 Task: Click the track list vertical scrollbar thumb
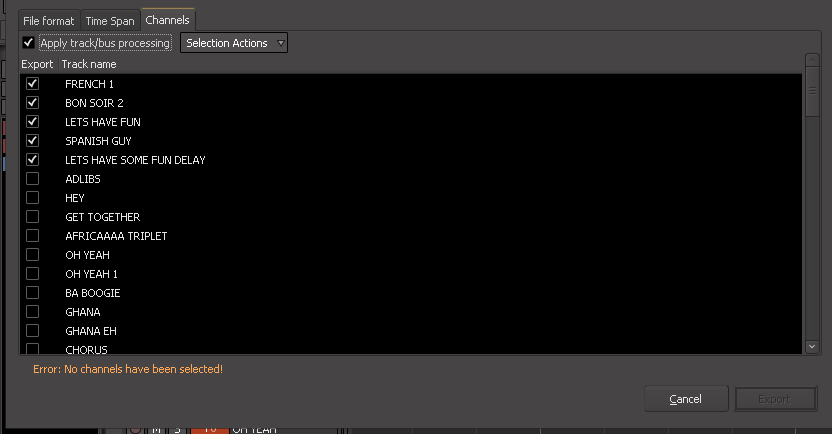pyautogui.click(x=812, y=95)
